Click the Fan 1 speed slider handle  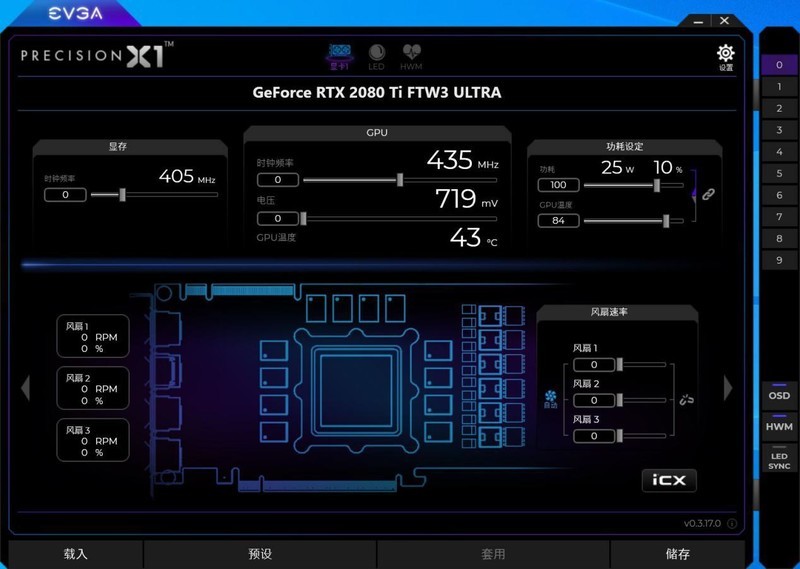pyautogui.click(x=619, y=364)
